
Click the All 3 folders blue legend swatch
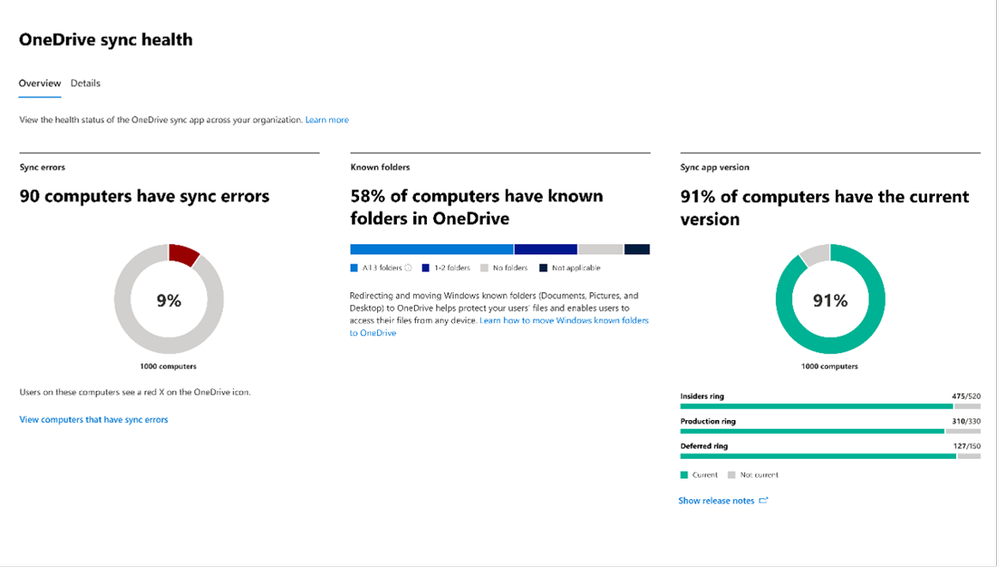point(354,268)
